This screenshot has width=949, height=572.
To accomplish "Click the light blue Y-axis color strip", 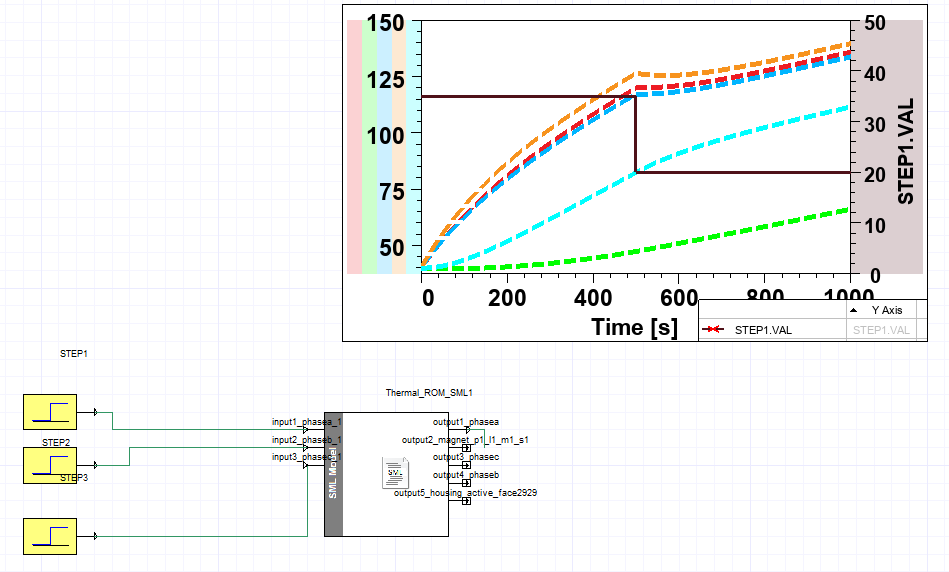I will click(384, 146).
